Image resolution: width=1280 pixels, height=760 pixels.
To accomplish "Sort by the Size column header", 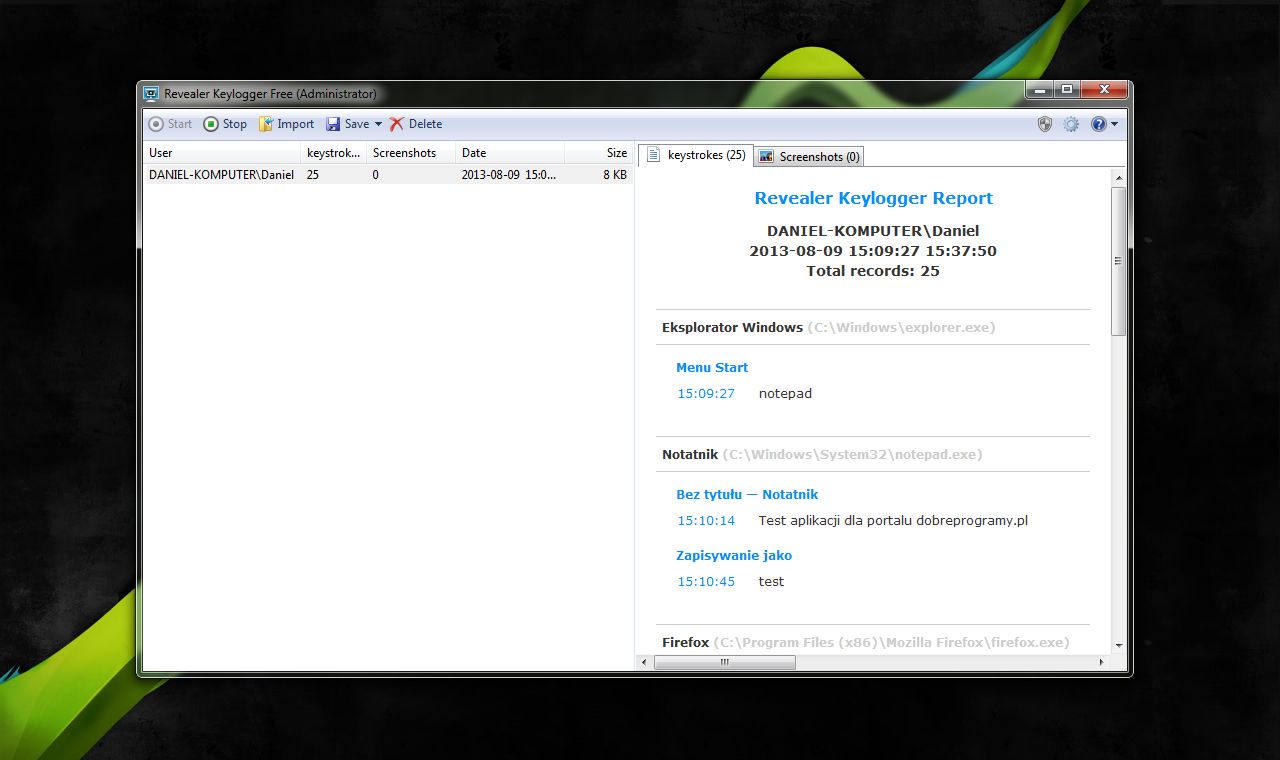I will (599, 153).
